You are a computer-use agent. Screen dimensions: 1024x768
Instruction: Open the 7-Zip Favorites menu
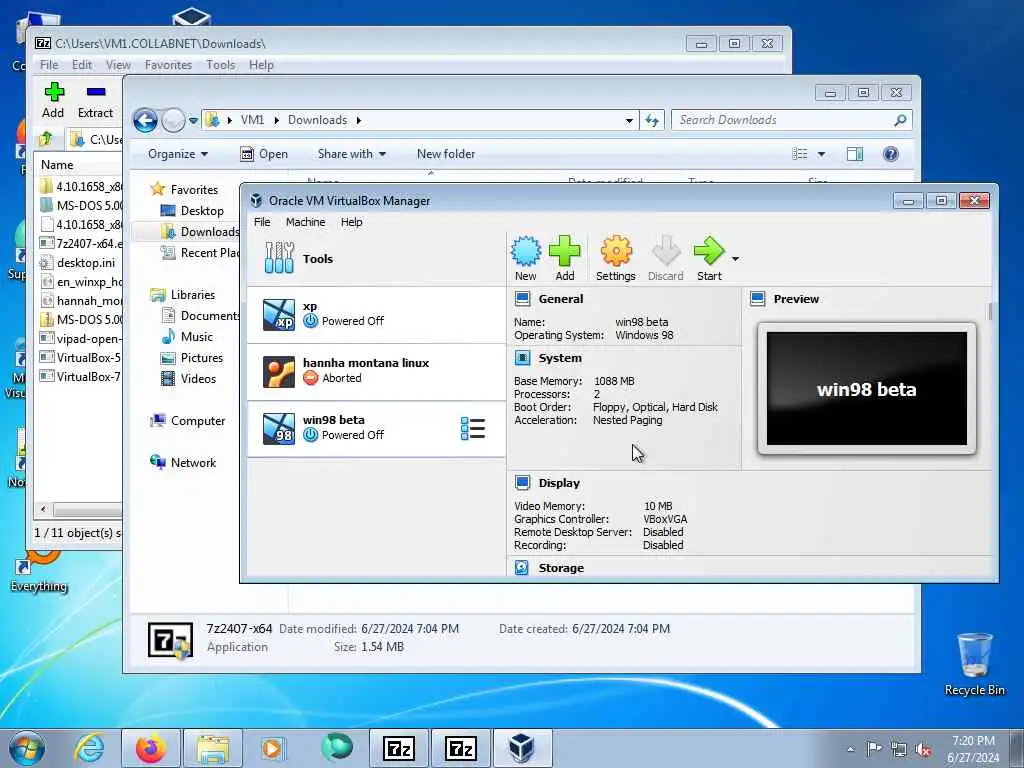[168, 65]
